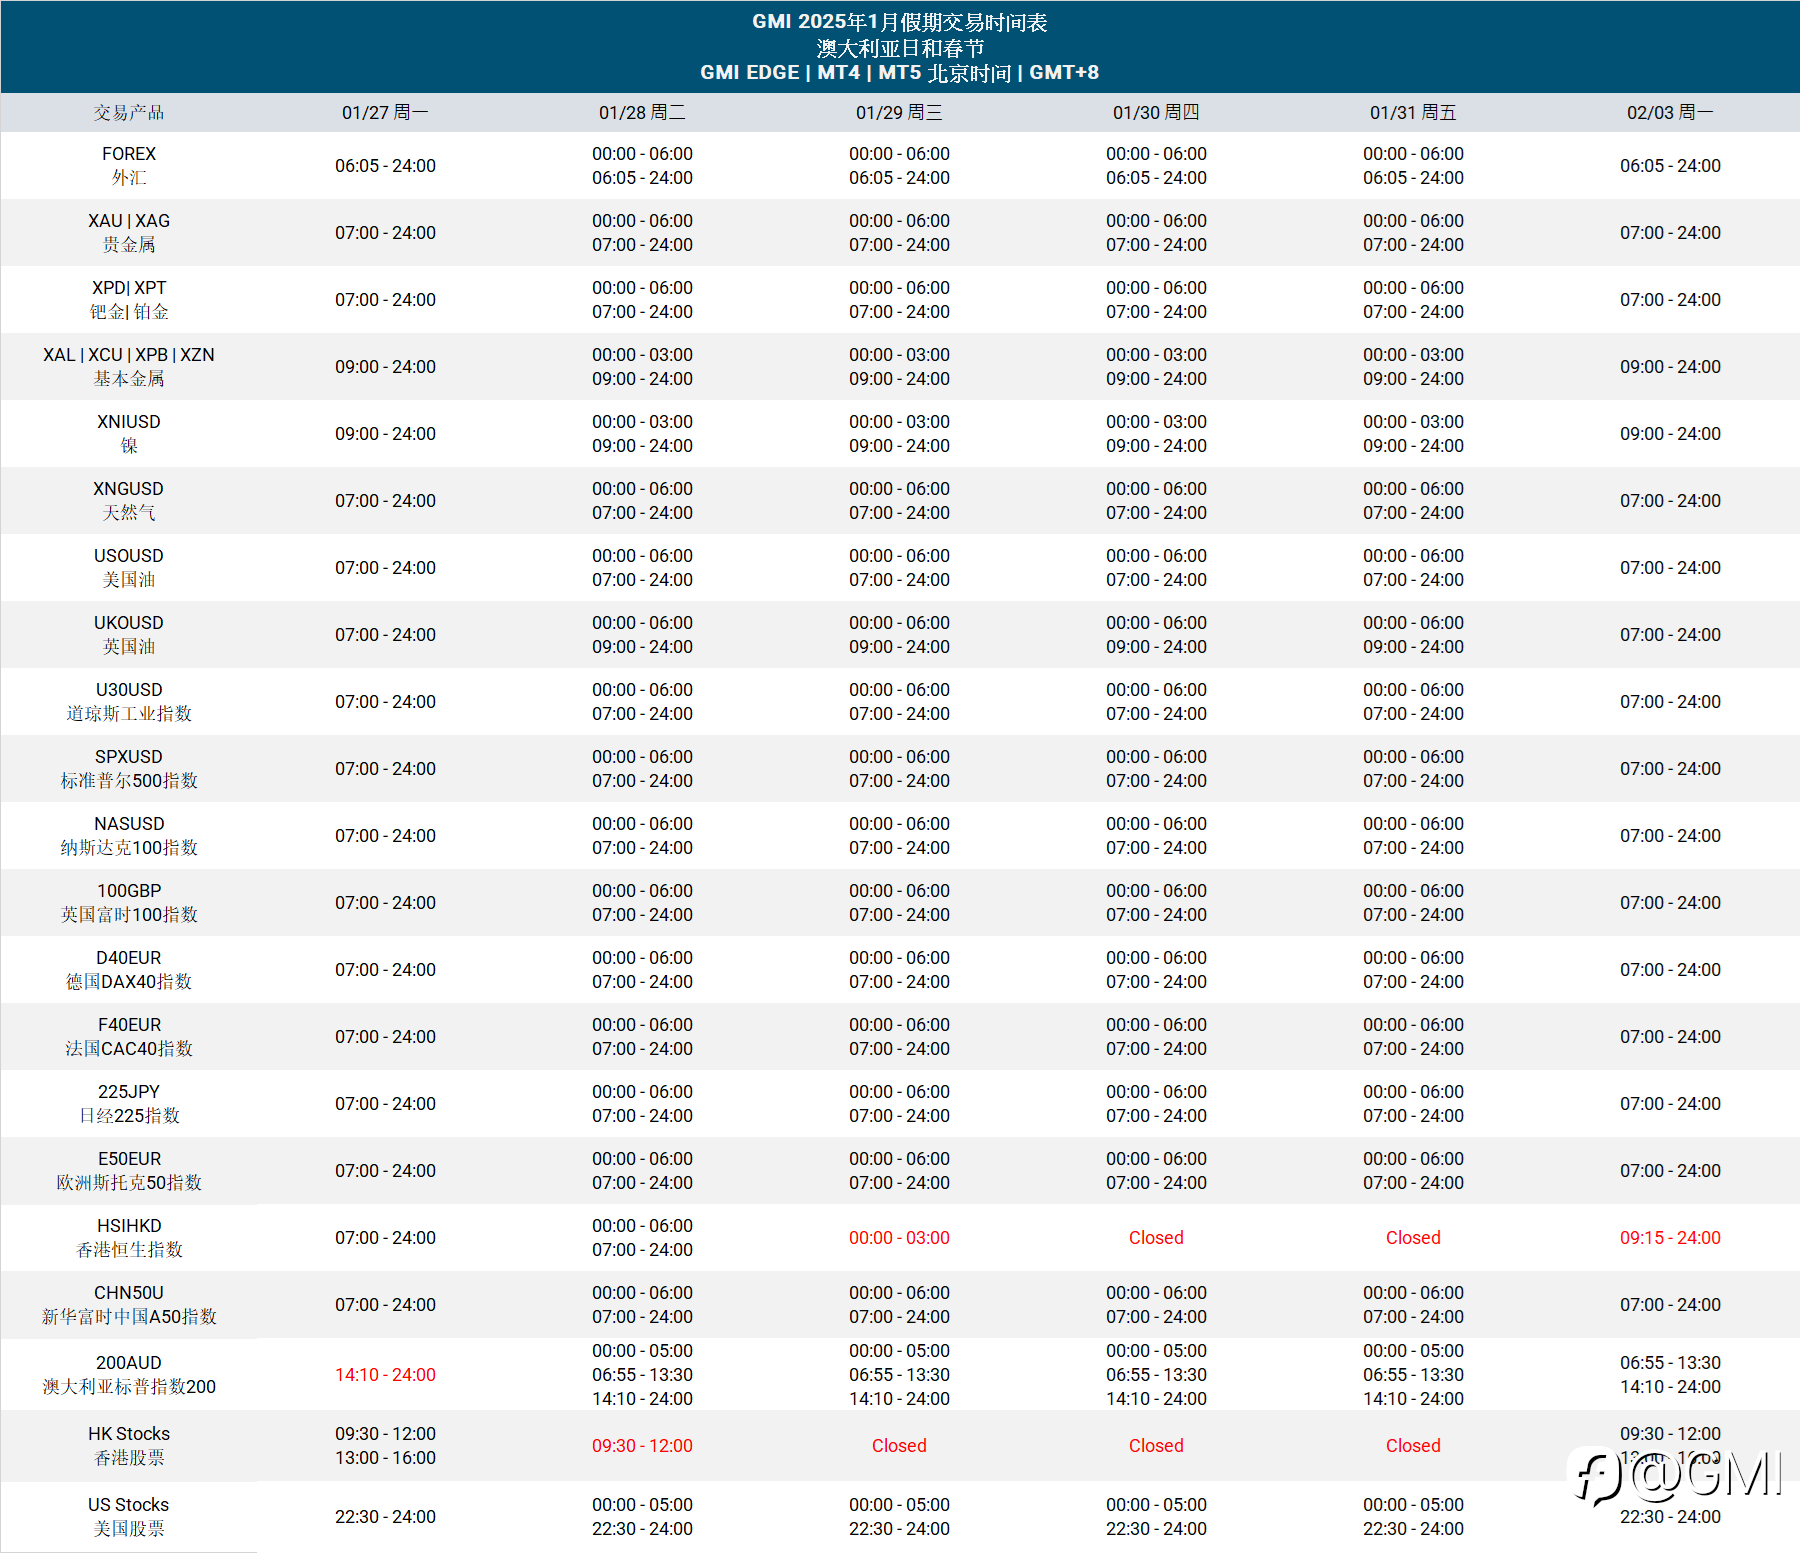The height and width of the screenshot is (1553, 1800).
Task: Click the CHN50U 新华富时中国A50指数 label
Action: [129, 1305]
